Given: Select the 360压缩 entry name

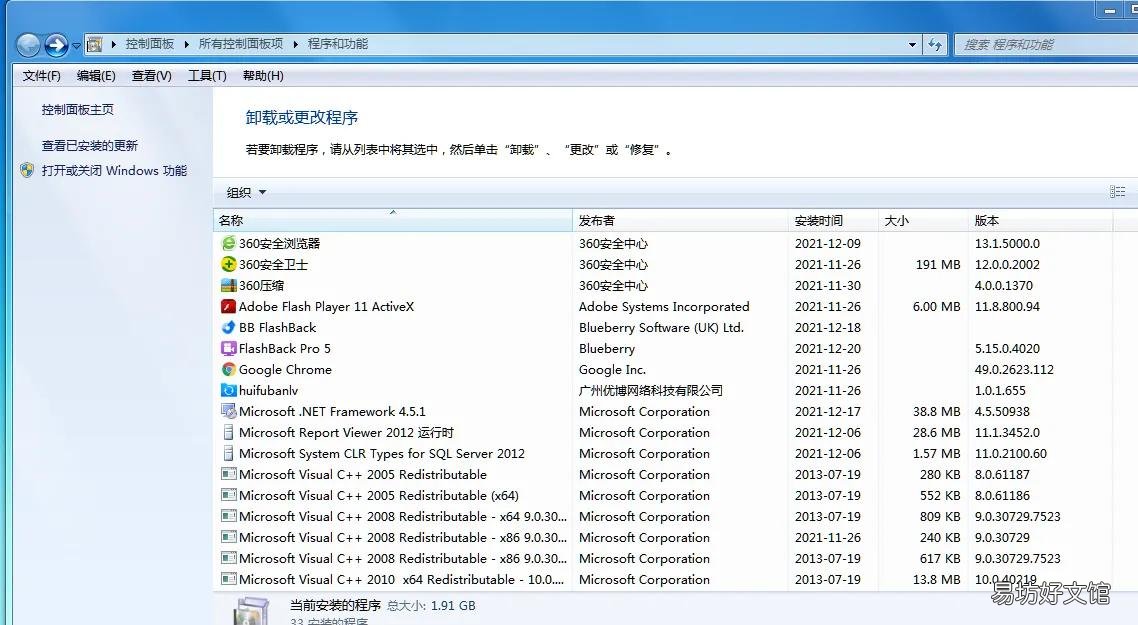Looking at the screenshot, I should pyautogui.click(x=261, y=286).
